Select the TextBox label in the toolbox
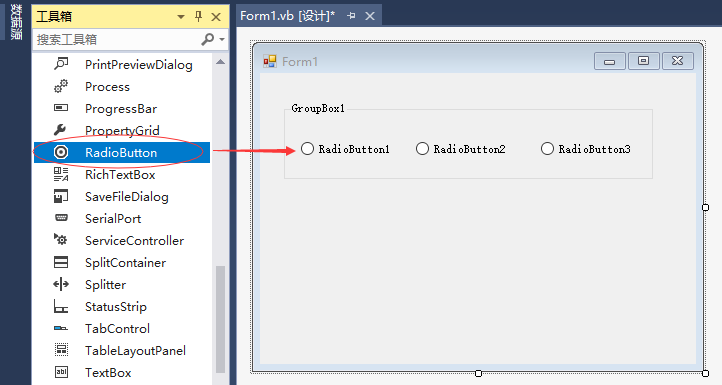The width and height of the screenshot is (722, 385). point(108,373)
